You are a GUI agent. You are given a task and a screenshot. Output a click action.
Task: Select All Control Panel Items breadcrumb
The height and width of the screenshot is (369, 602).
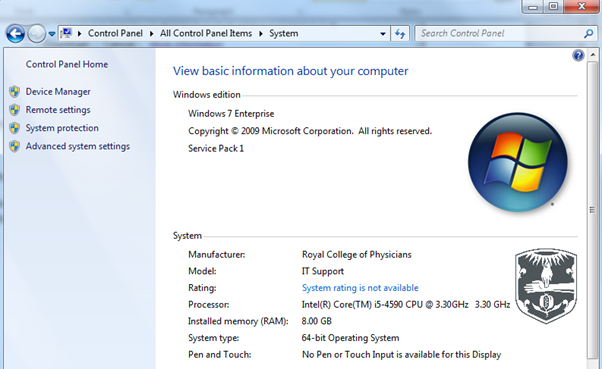point(206,33)
